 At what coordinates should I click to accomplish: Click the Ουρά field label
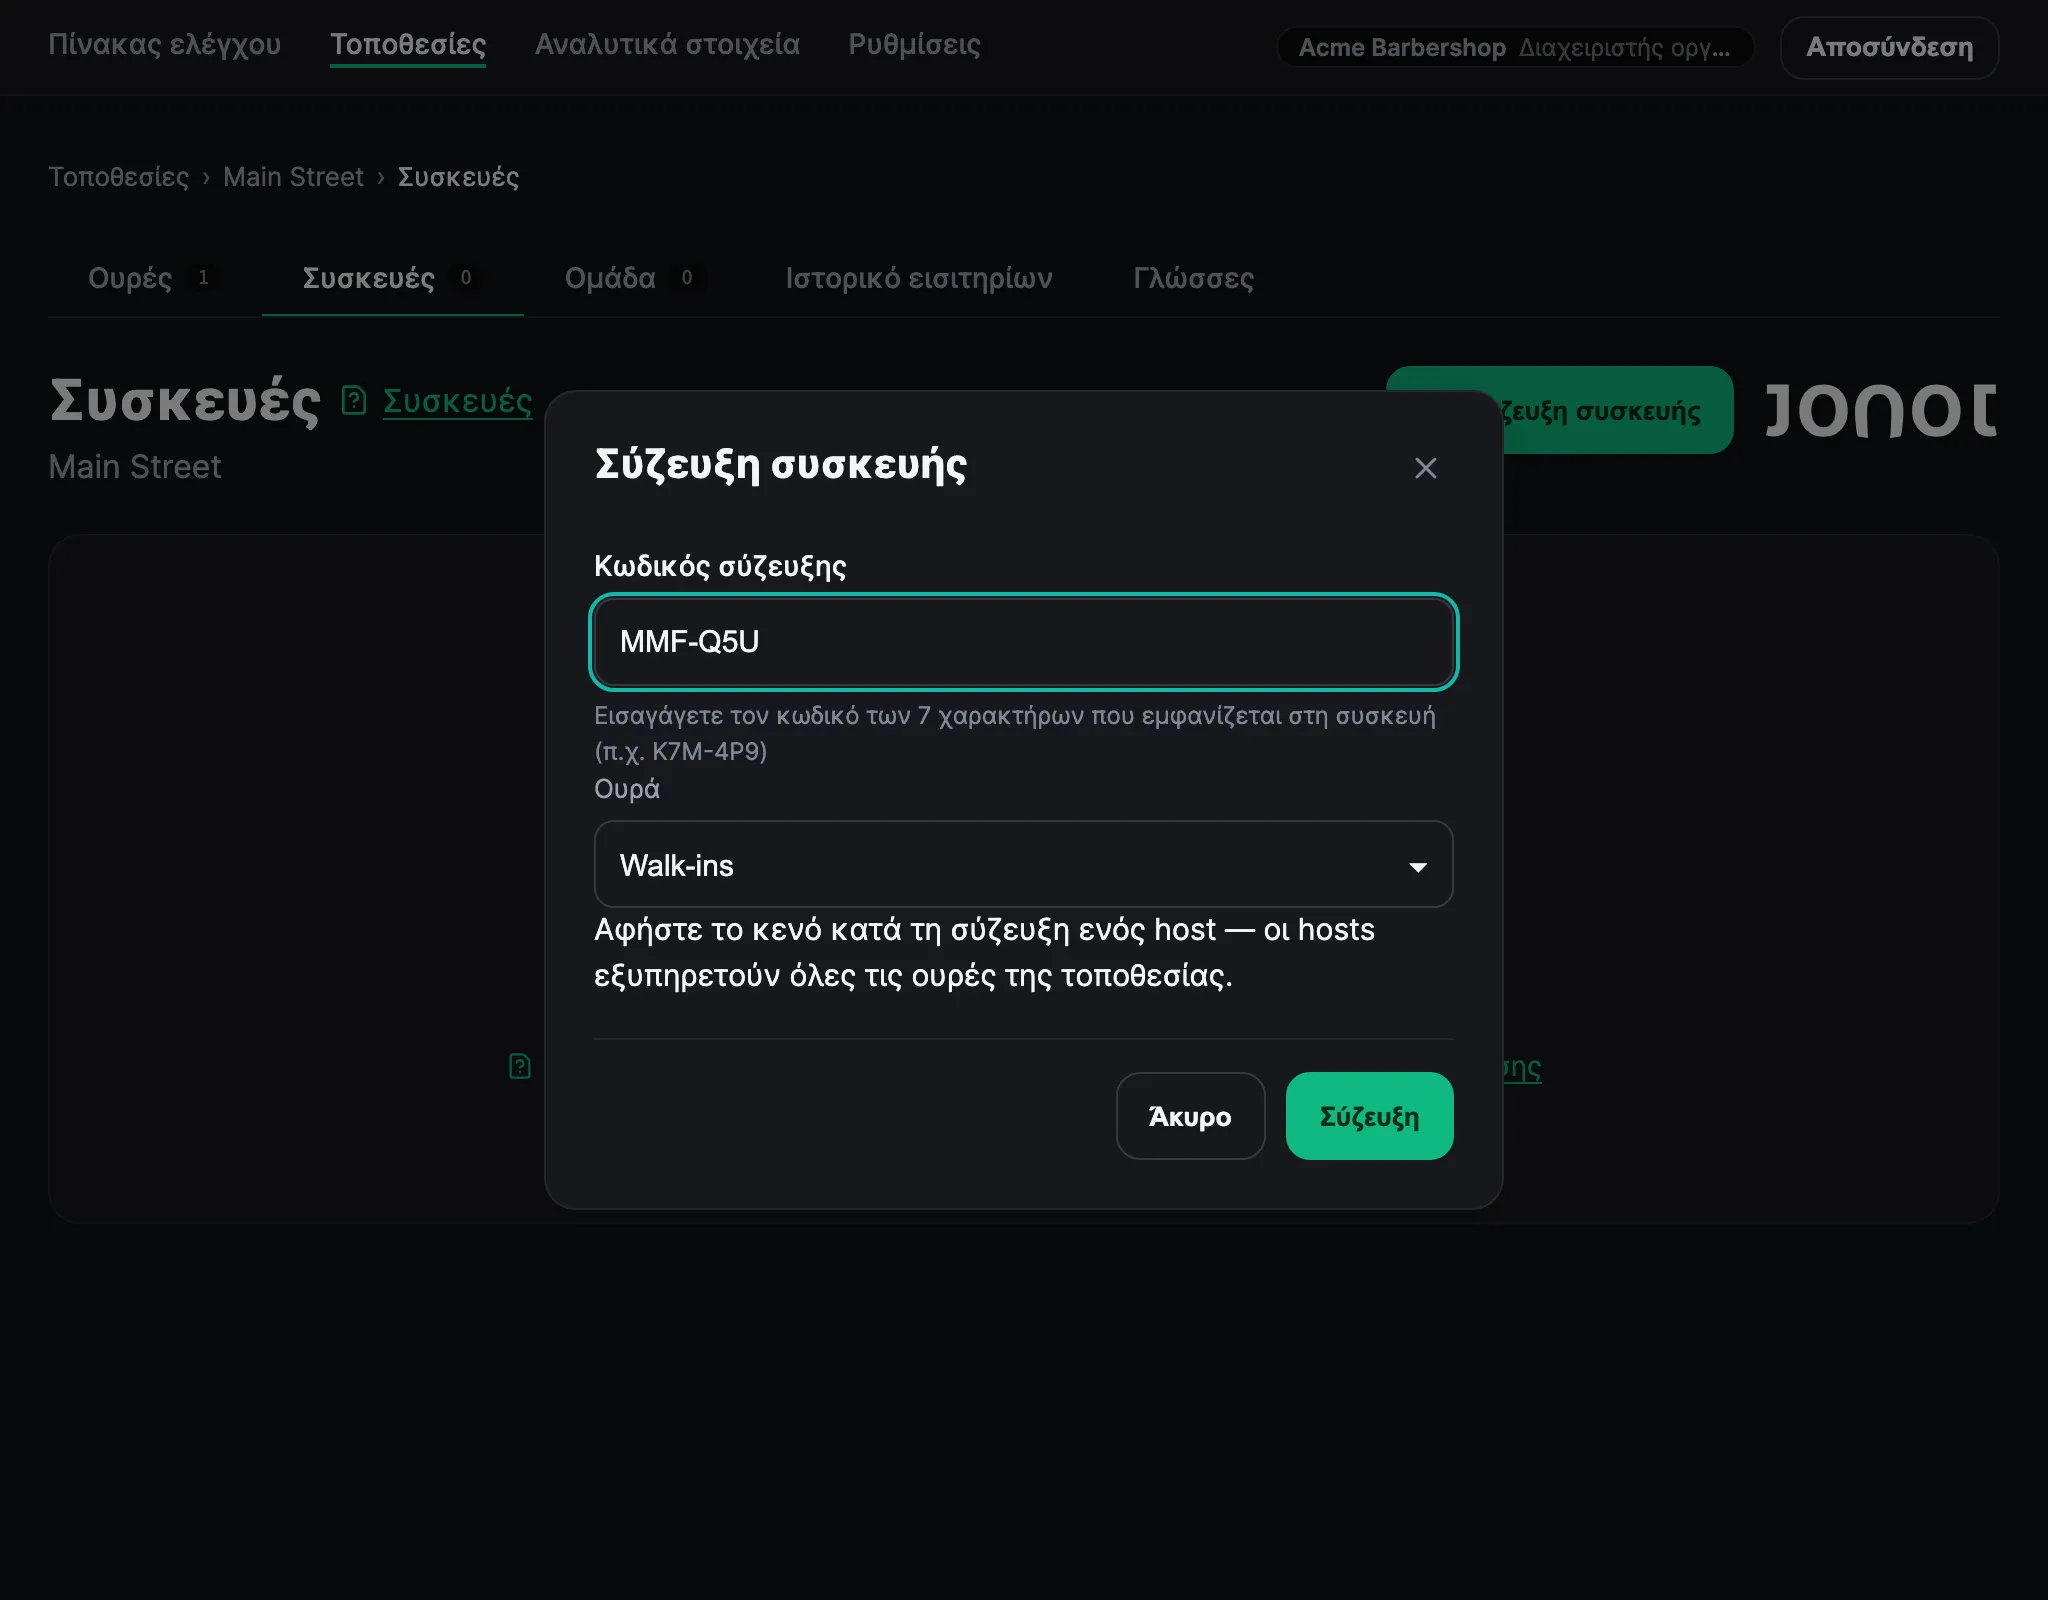[x=627, y=789]
